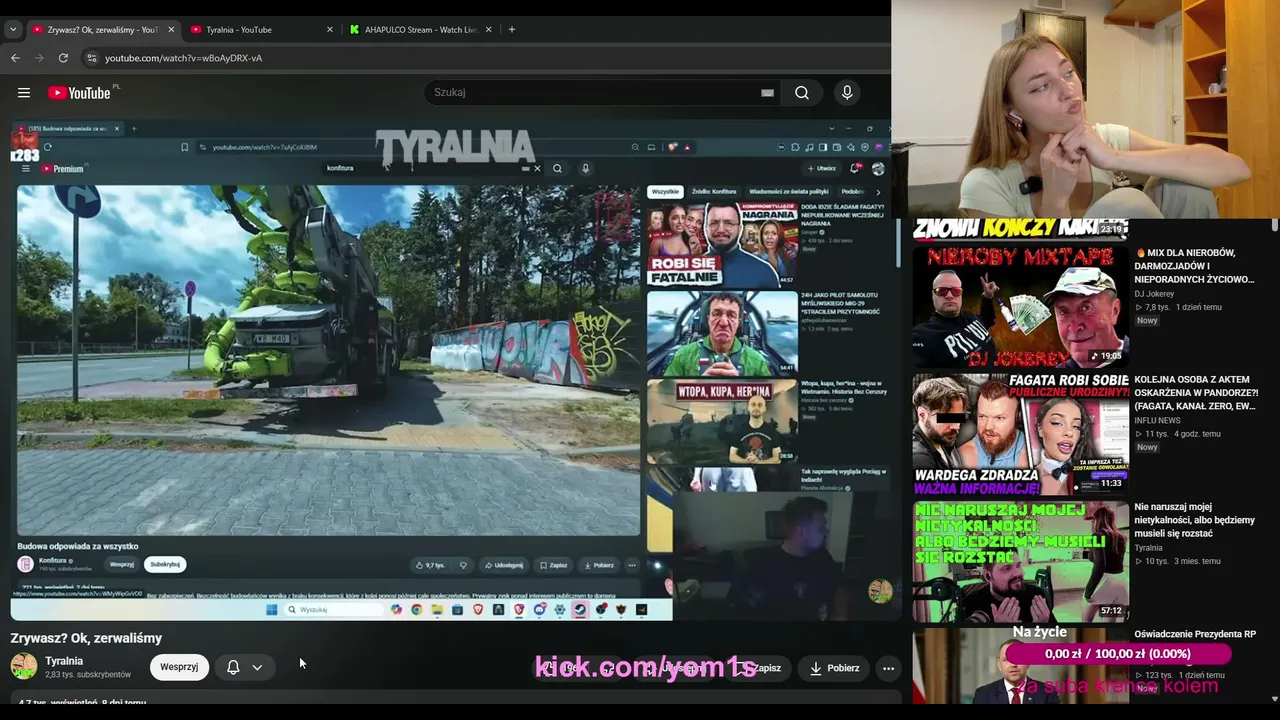Click Utwórz in the recorded YouTube header

[x=822, y=169]
